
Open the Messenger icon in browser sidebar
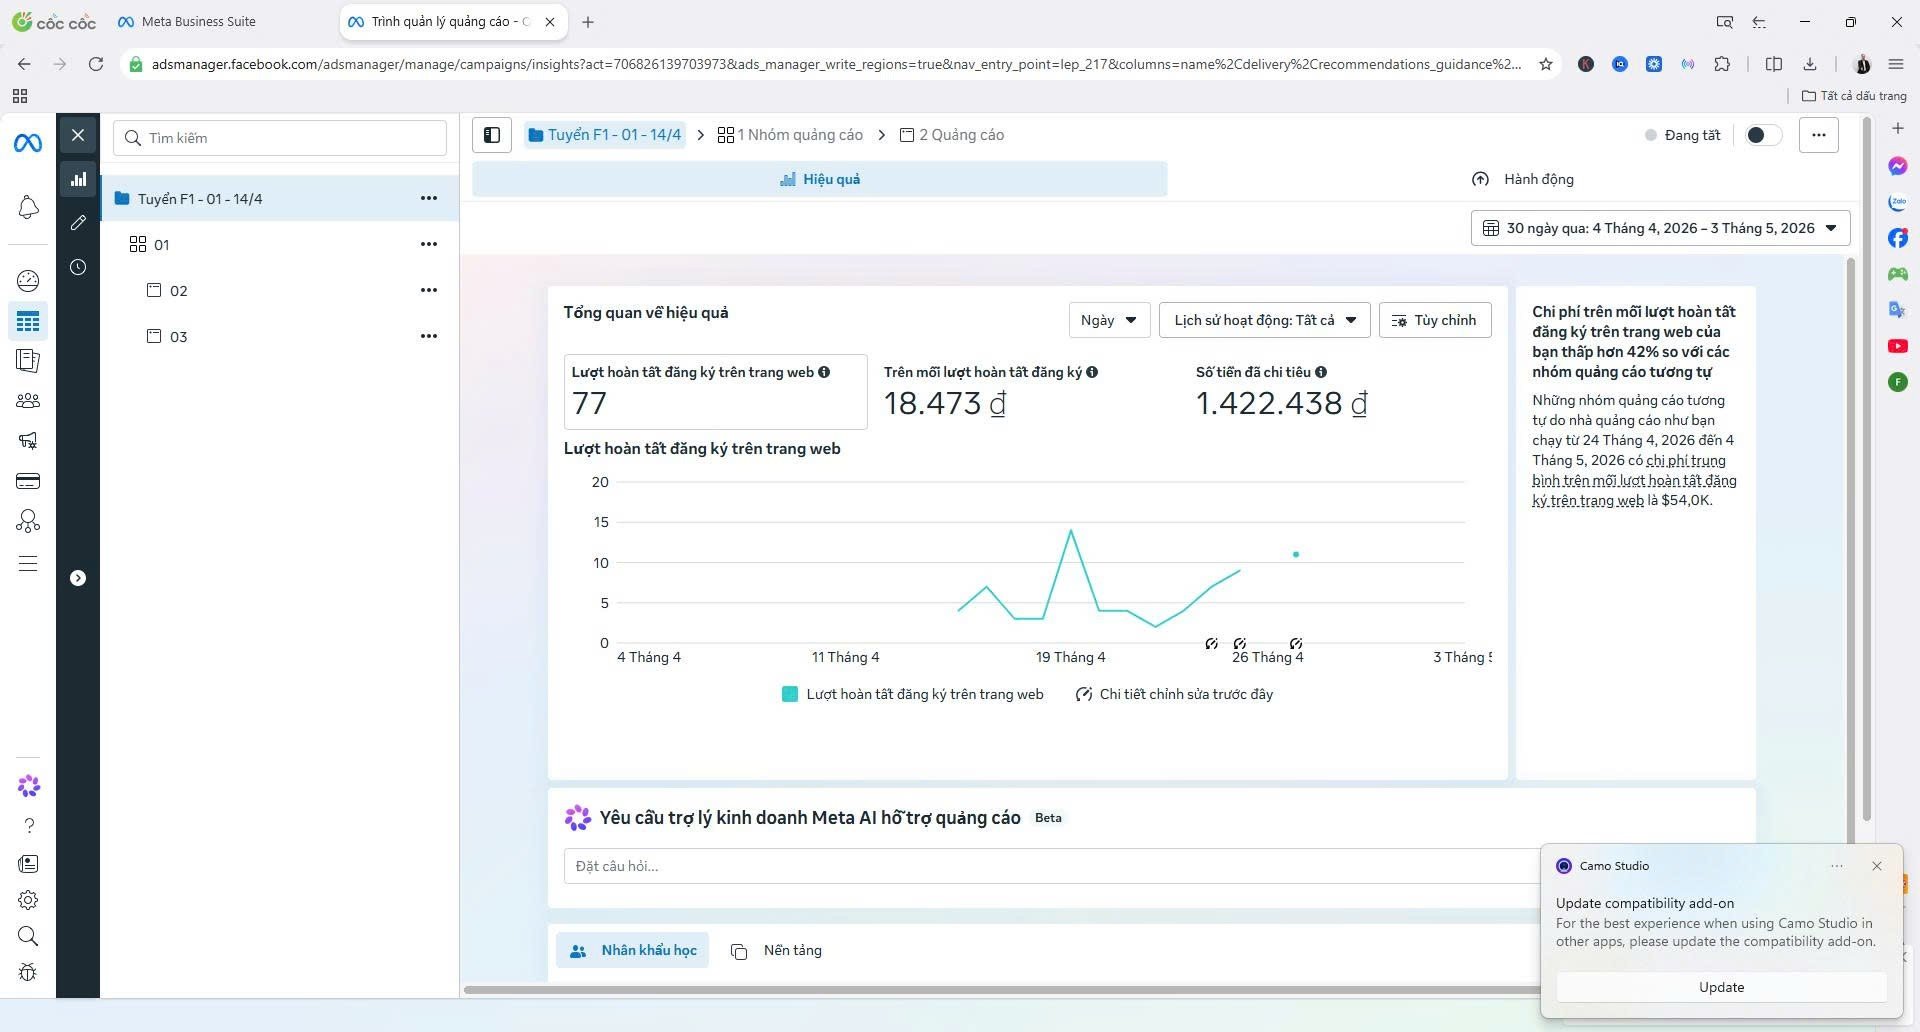(x=1897, y=166)
